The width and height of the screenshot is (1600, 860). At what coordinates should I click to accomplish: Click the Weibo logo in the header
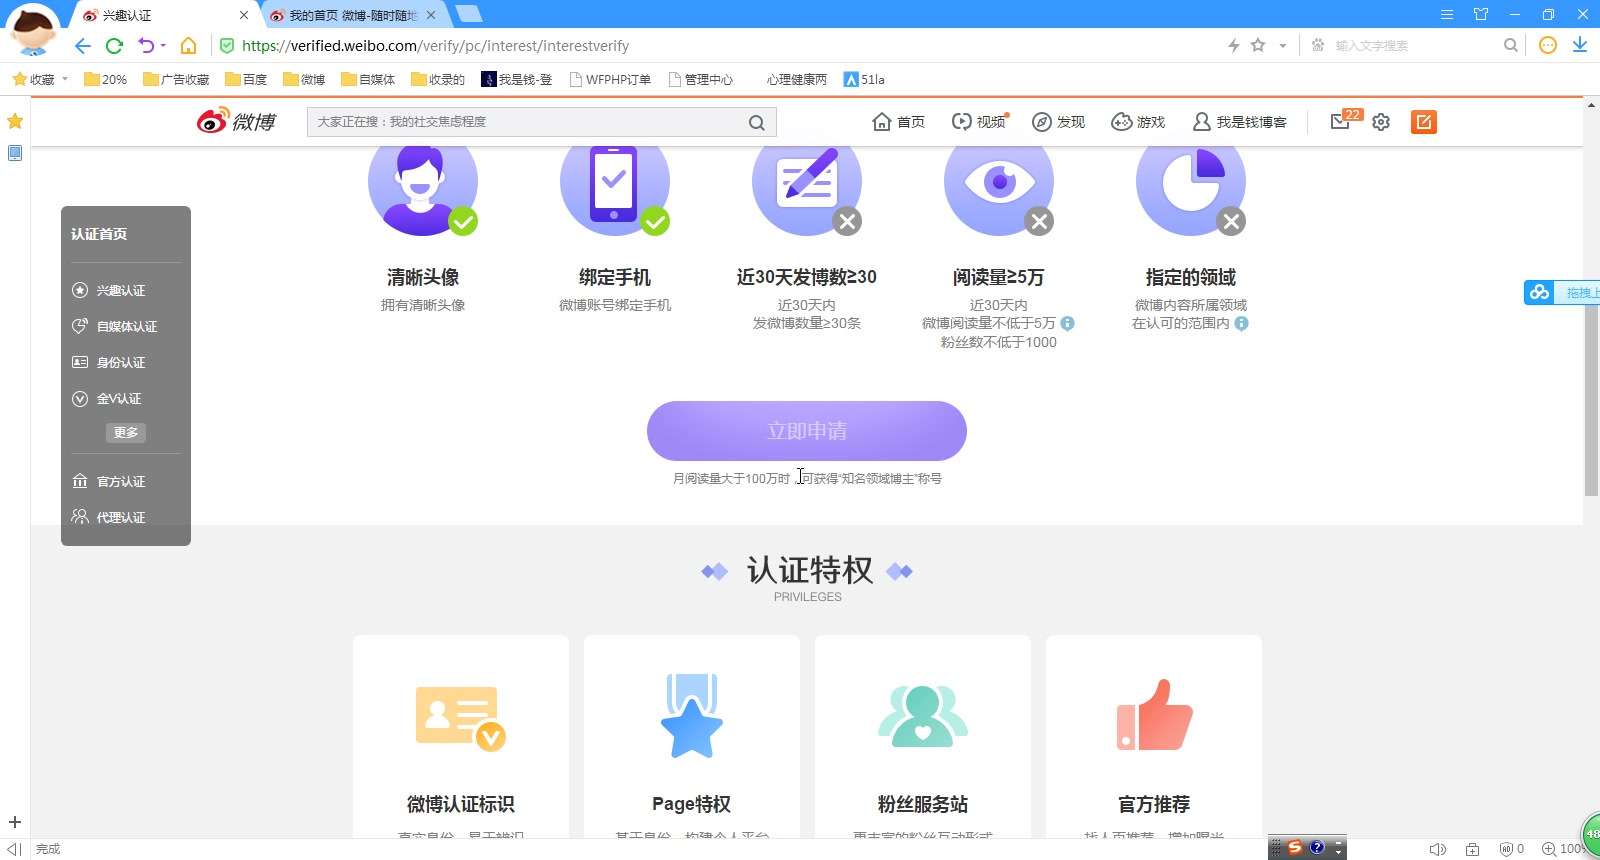[x=237, y=121]
